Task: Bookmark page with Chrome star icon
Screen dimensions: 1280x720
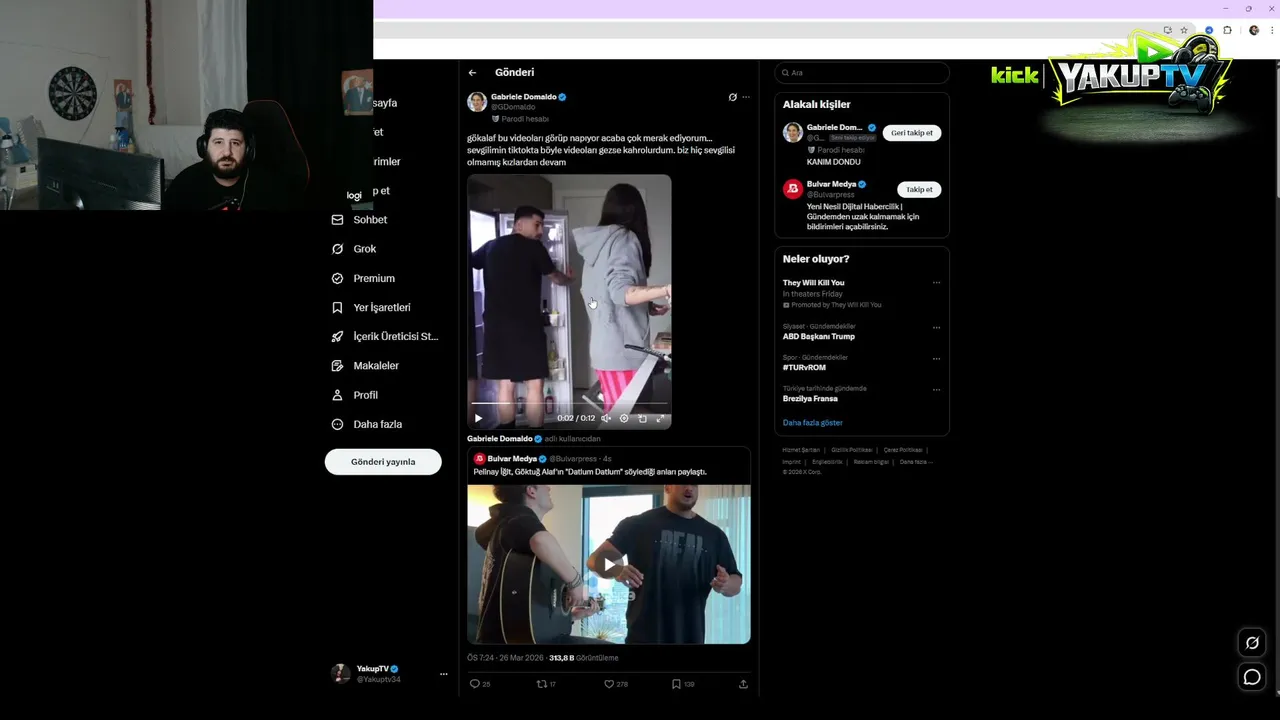Action: [1184, 30]
